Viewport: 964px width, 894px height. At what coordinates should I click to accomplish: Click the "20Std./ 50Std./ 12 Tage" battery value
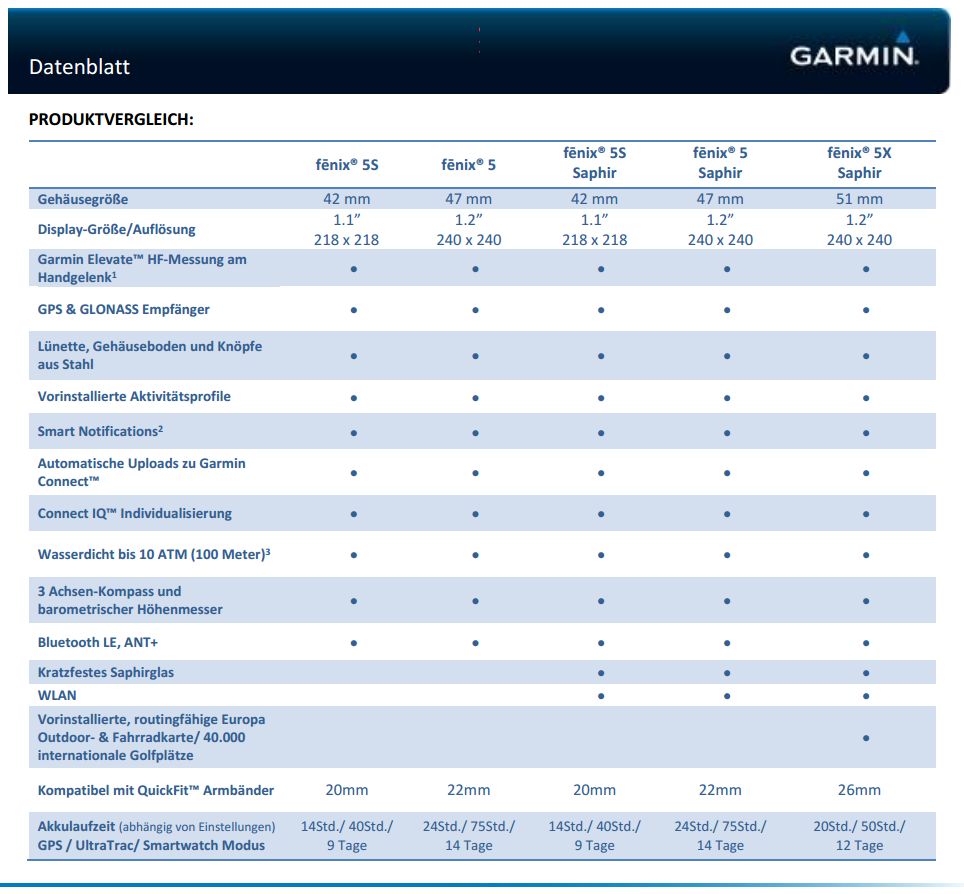click(859, 836)
